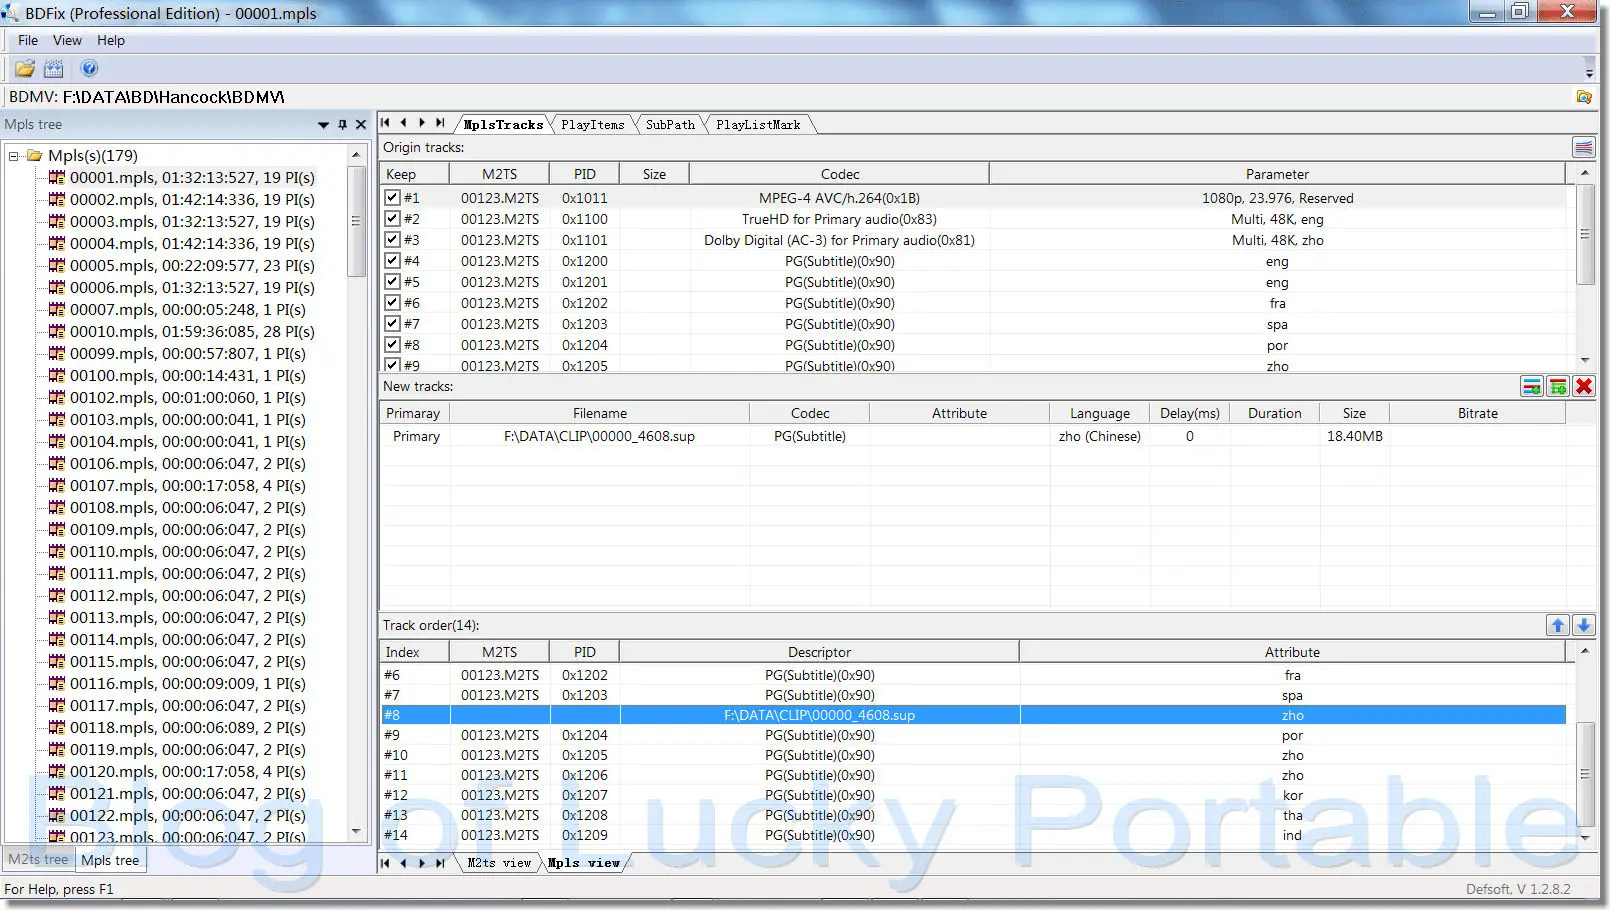1610x910 pixels.
Task: Click the playlist icon beside 00005.mpls
Action: point(57,266)
